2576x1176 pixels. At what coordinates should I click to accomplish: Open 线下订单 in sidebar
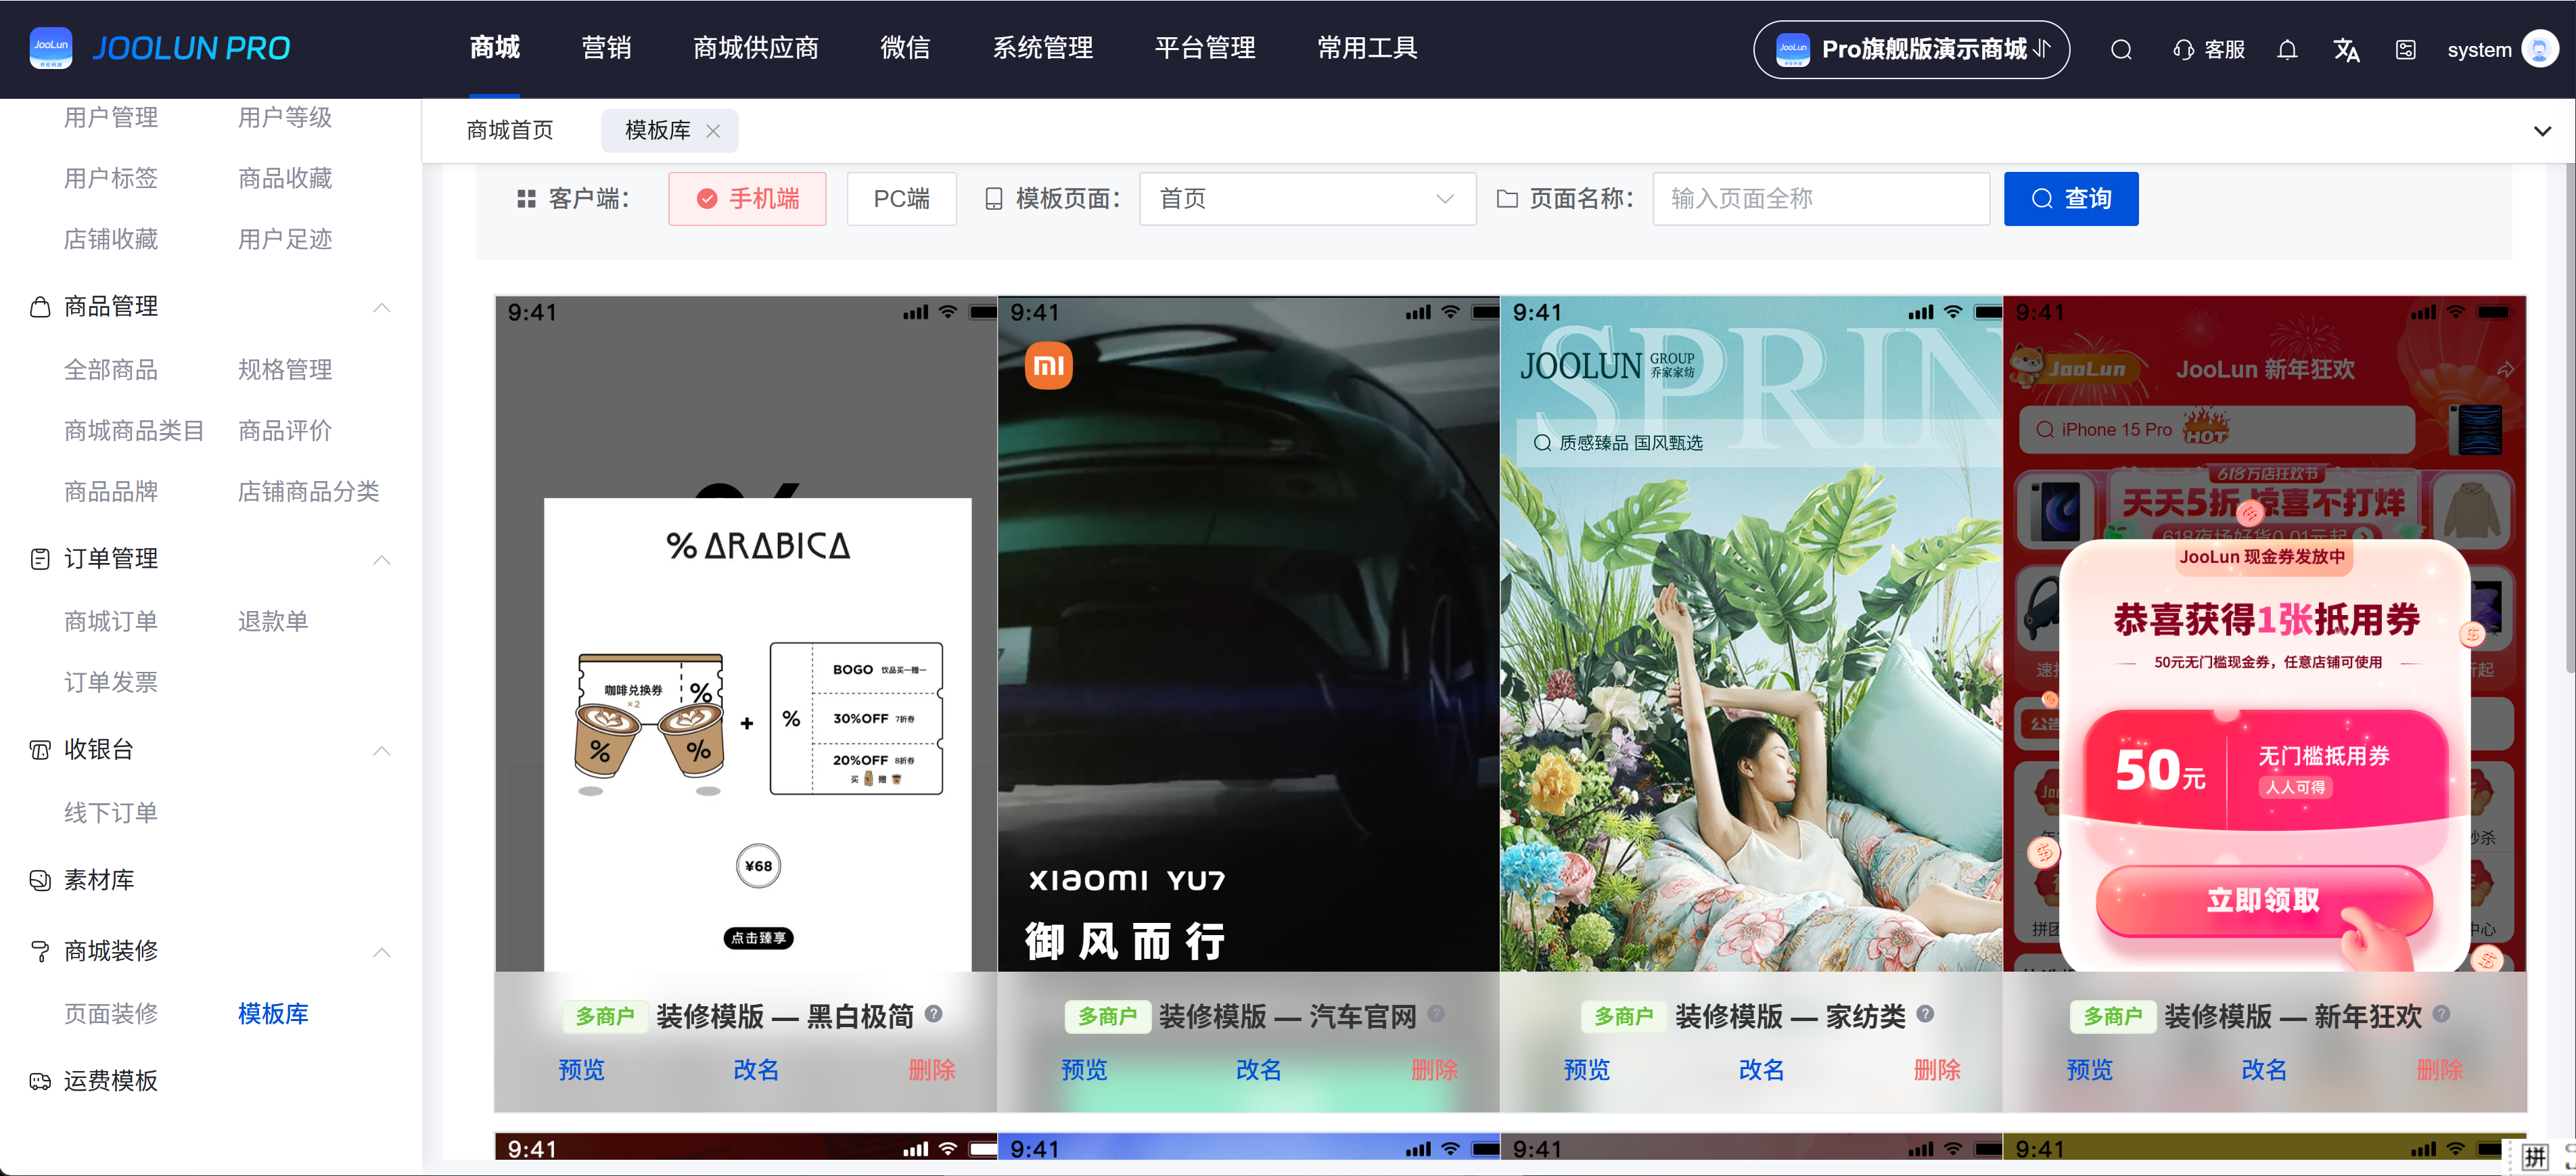coord(111,813)
